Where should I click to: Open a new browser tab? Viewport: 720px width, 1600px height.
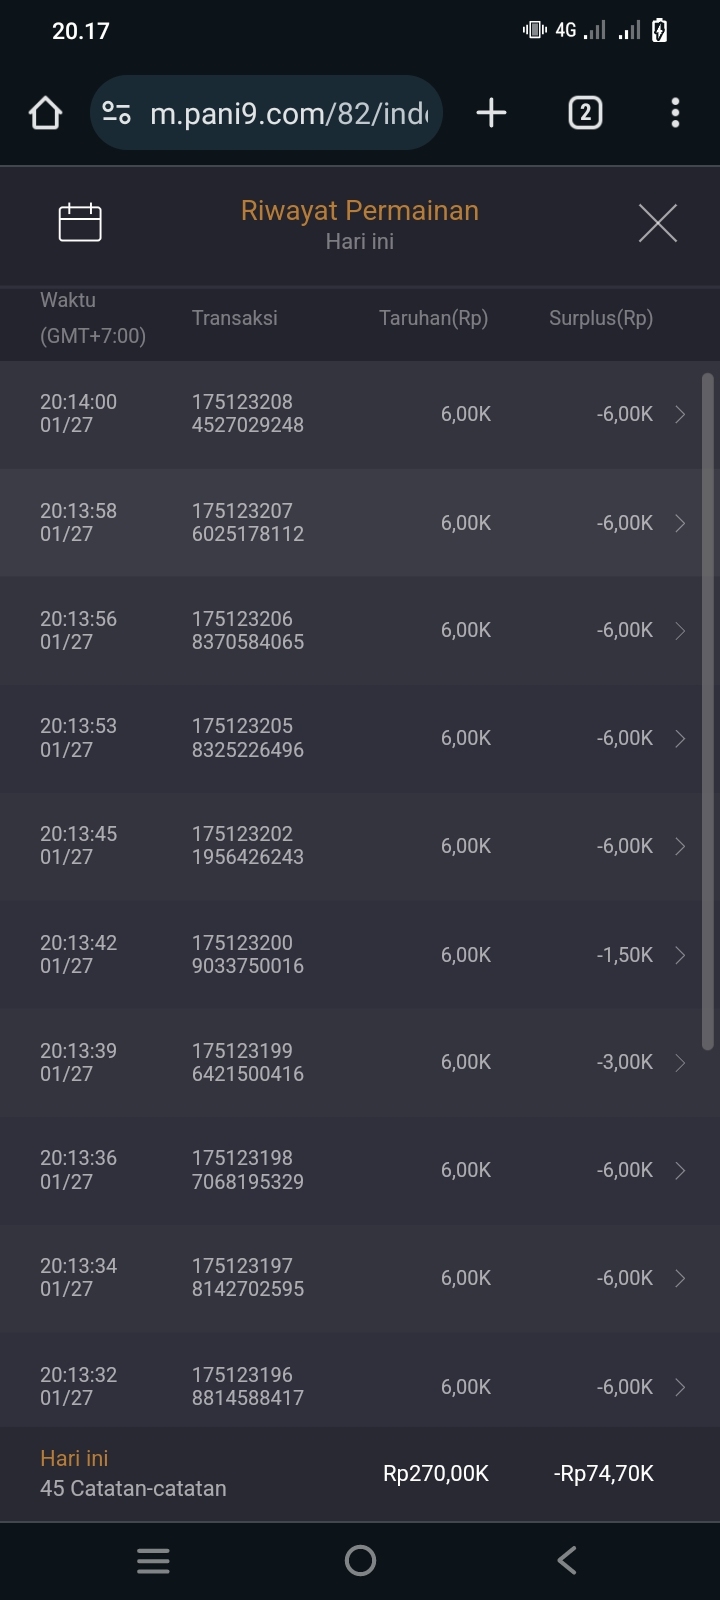491,113
